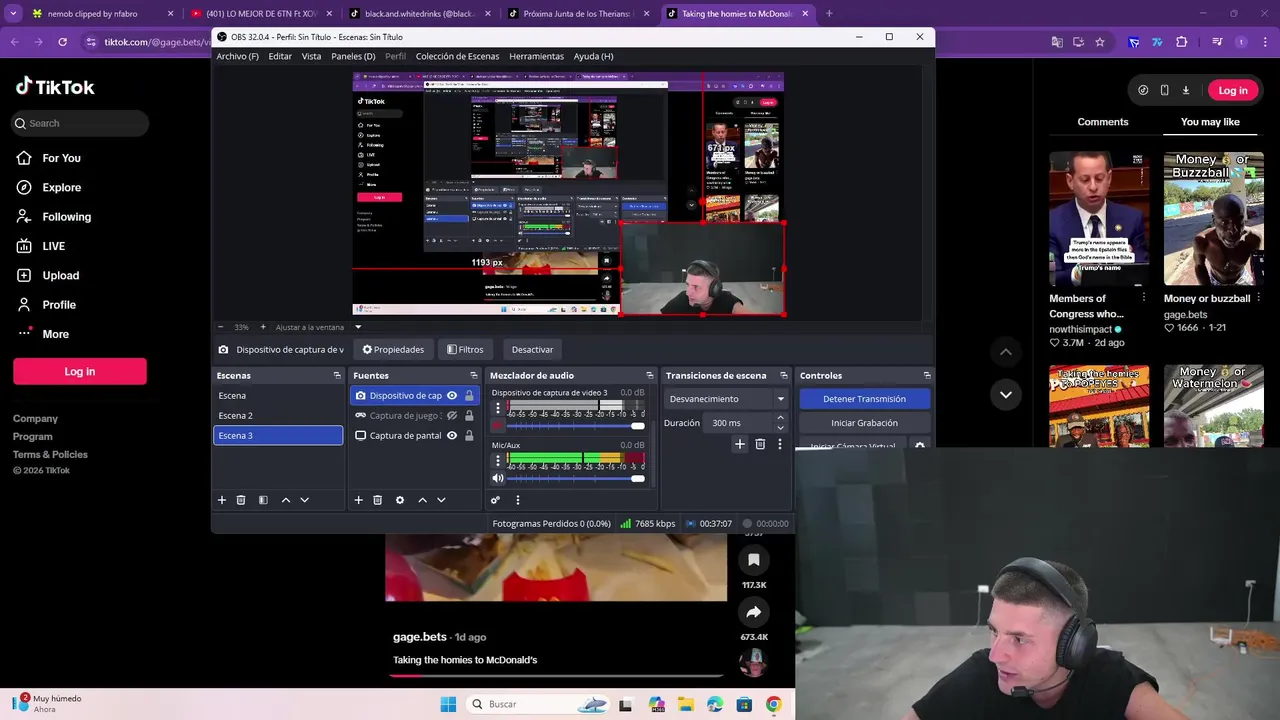Open source properties gear icon in the Fuentes toolbar

pos(400,500)
